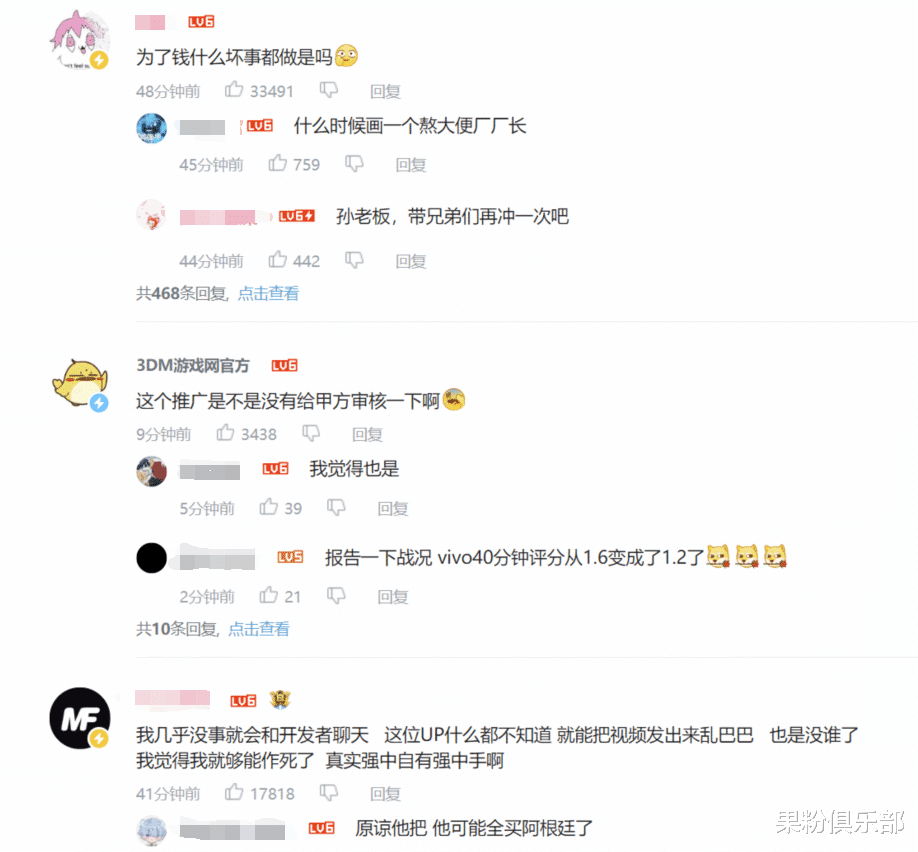Reply to the 为了钱什么坏事都做是吗 comment
The image size is (918, 852).
(x=385, y=91)
